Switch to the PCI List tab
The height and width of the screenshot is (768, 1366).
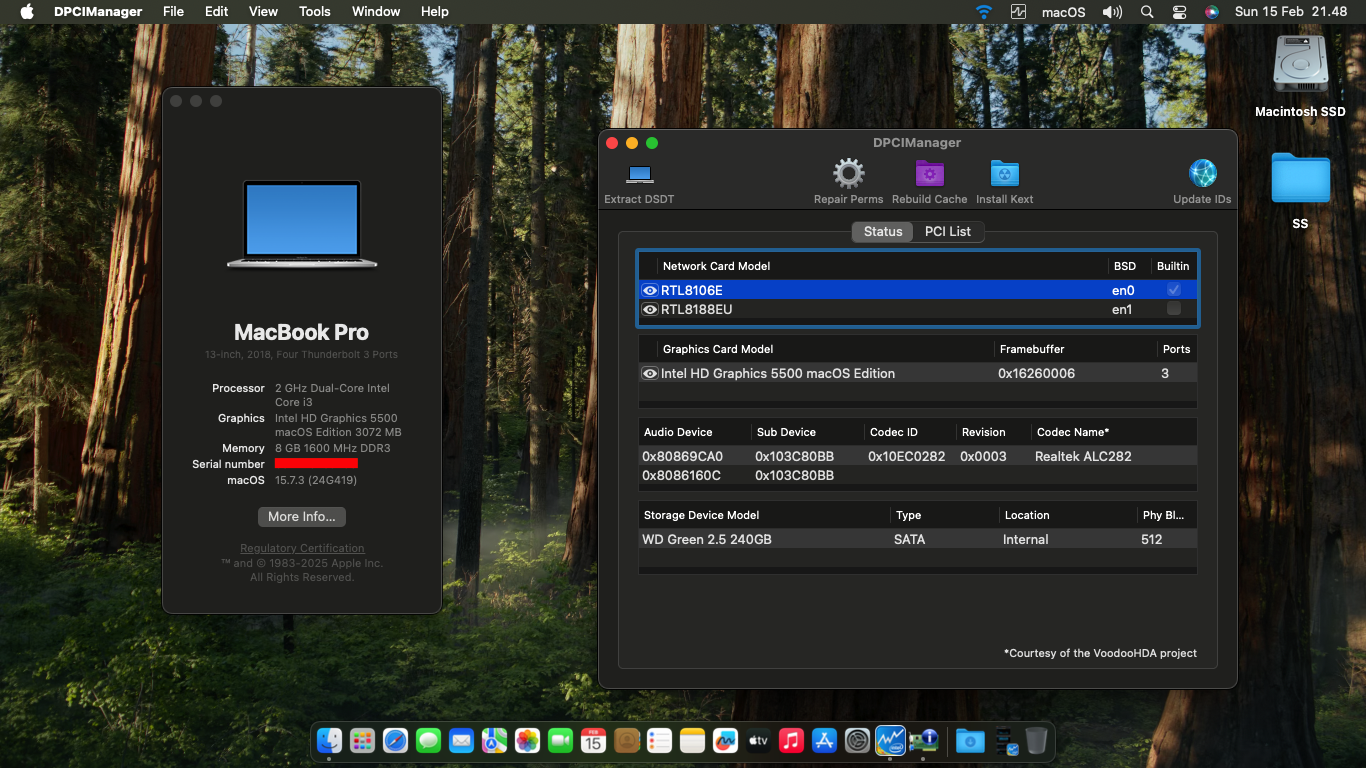pyautogui.click(x=948, y=231)
